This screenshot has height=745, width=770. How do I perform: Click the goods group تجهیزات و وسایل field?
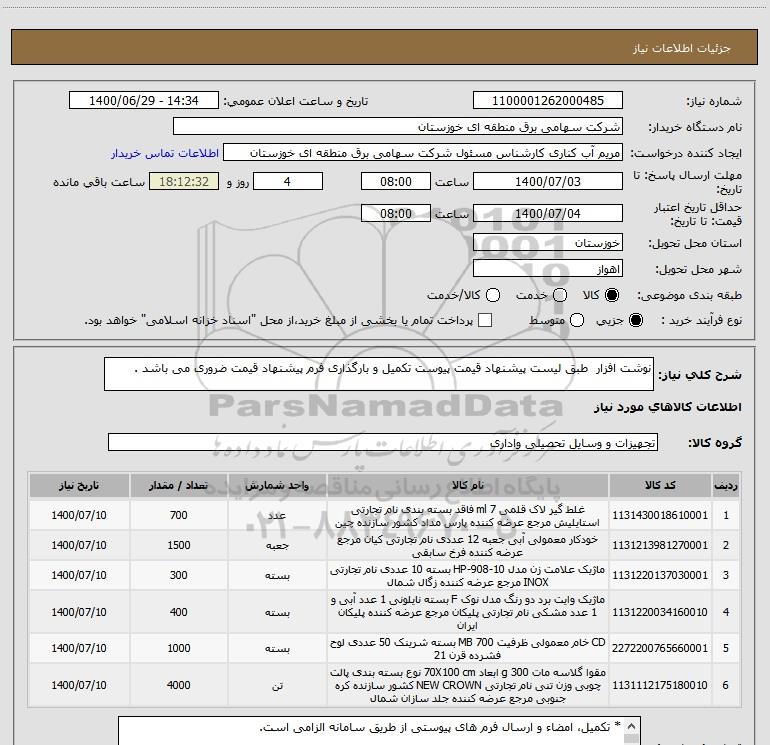383,442
